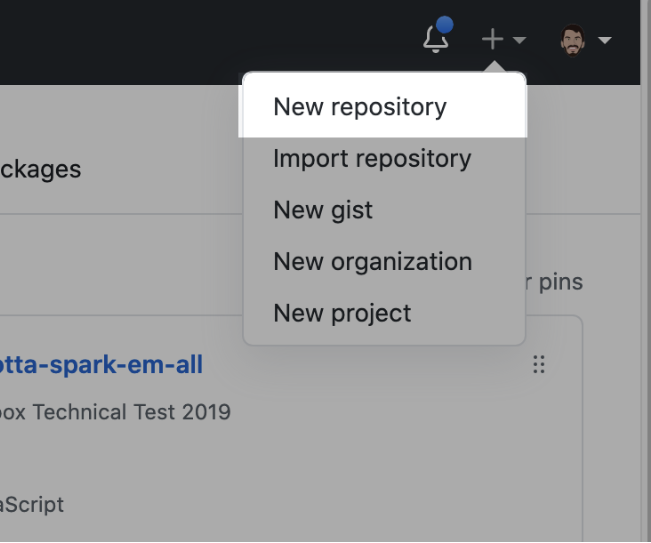The image size is (651, 543).
Task: Click the dropdown menu's top pointer arrow
Action: (x=493, y=67)
